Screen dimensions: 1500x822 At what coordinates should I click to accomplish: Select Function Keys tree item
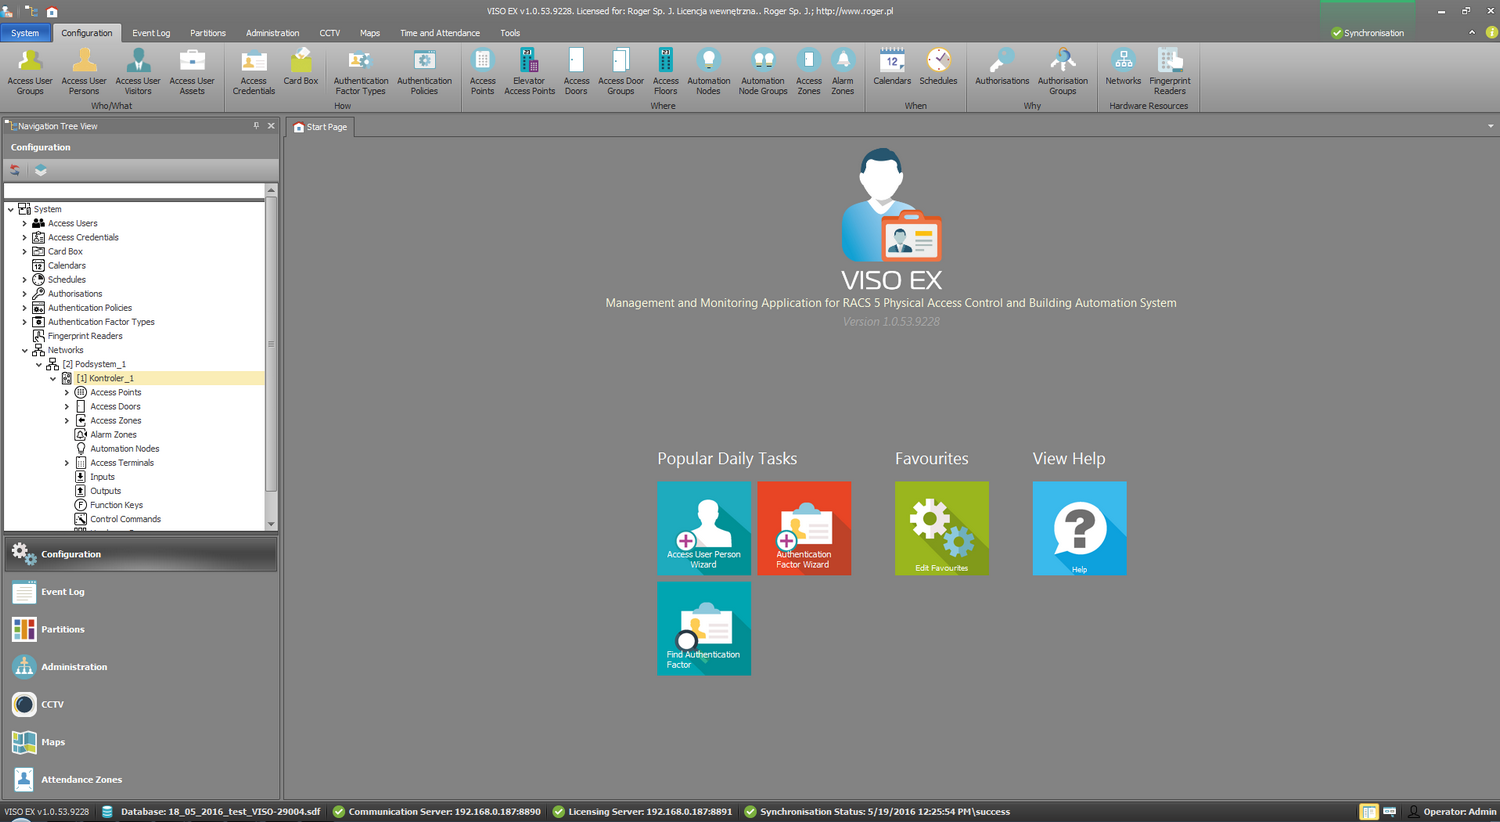pos(116,505)
